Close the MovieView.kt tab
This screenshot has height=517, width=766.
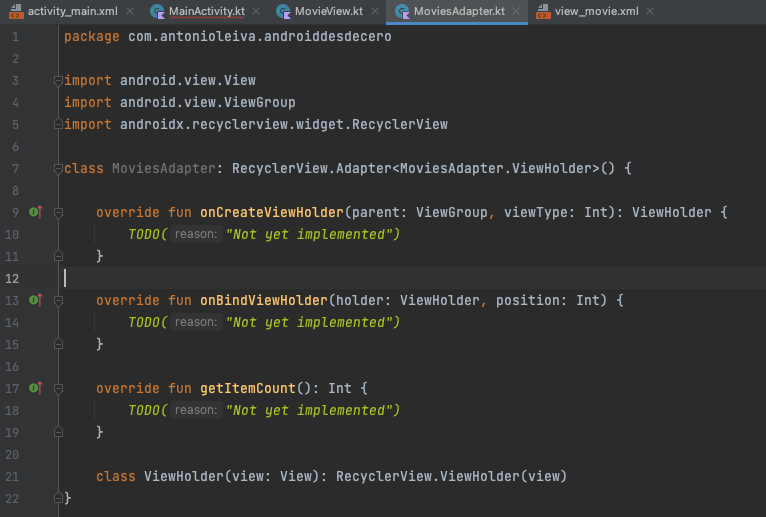[x=375, y=11]
